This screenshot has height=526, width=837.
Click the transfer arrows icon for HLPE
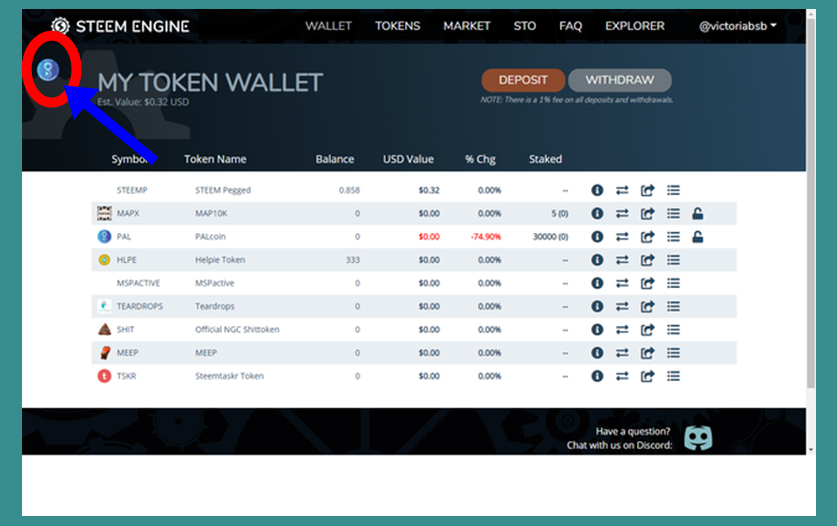[x=622, y=260]
